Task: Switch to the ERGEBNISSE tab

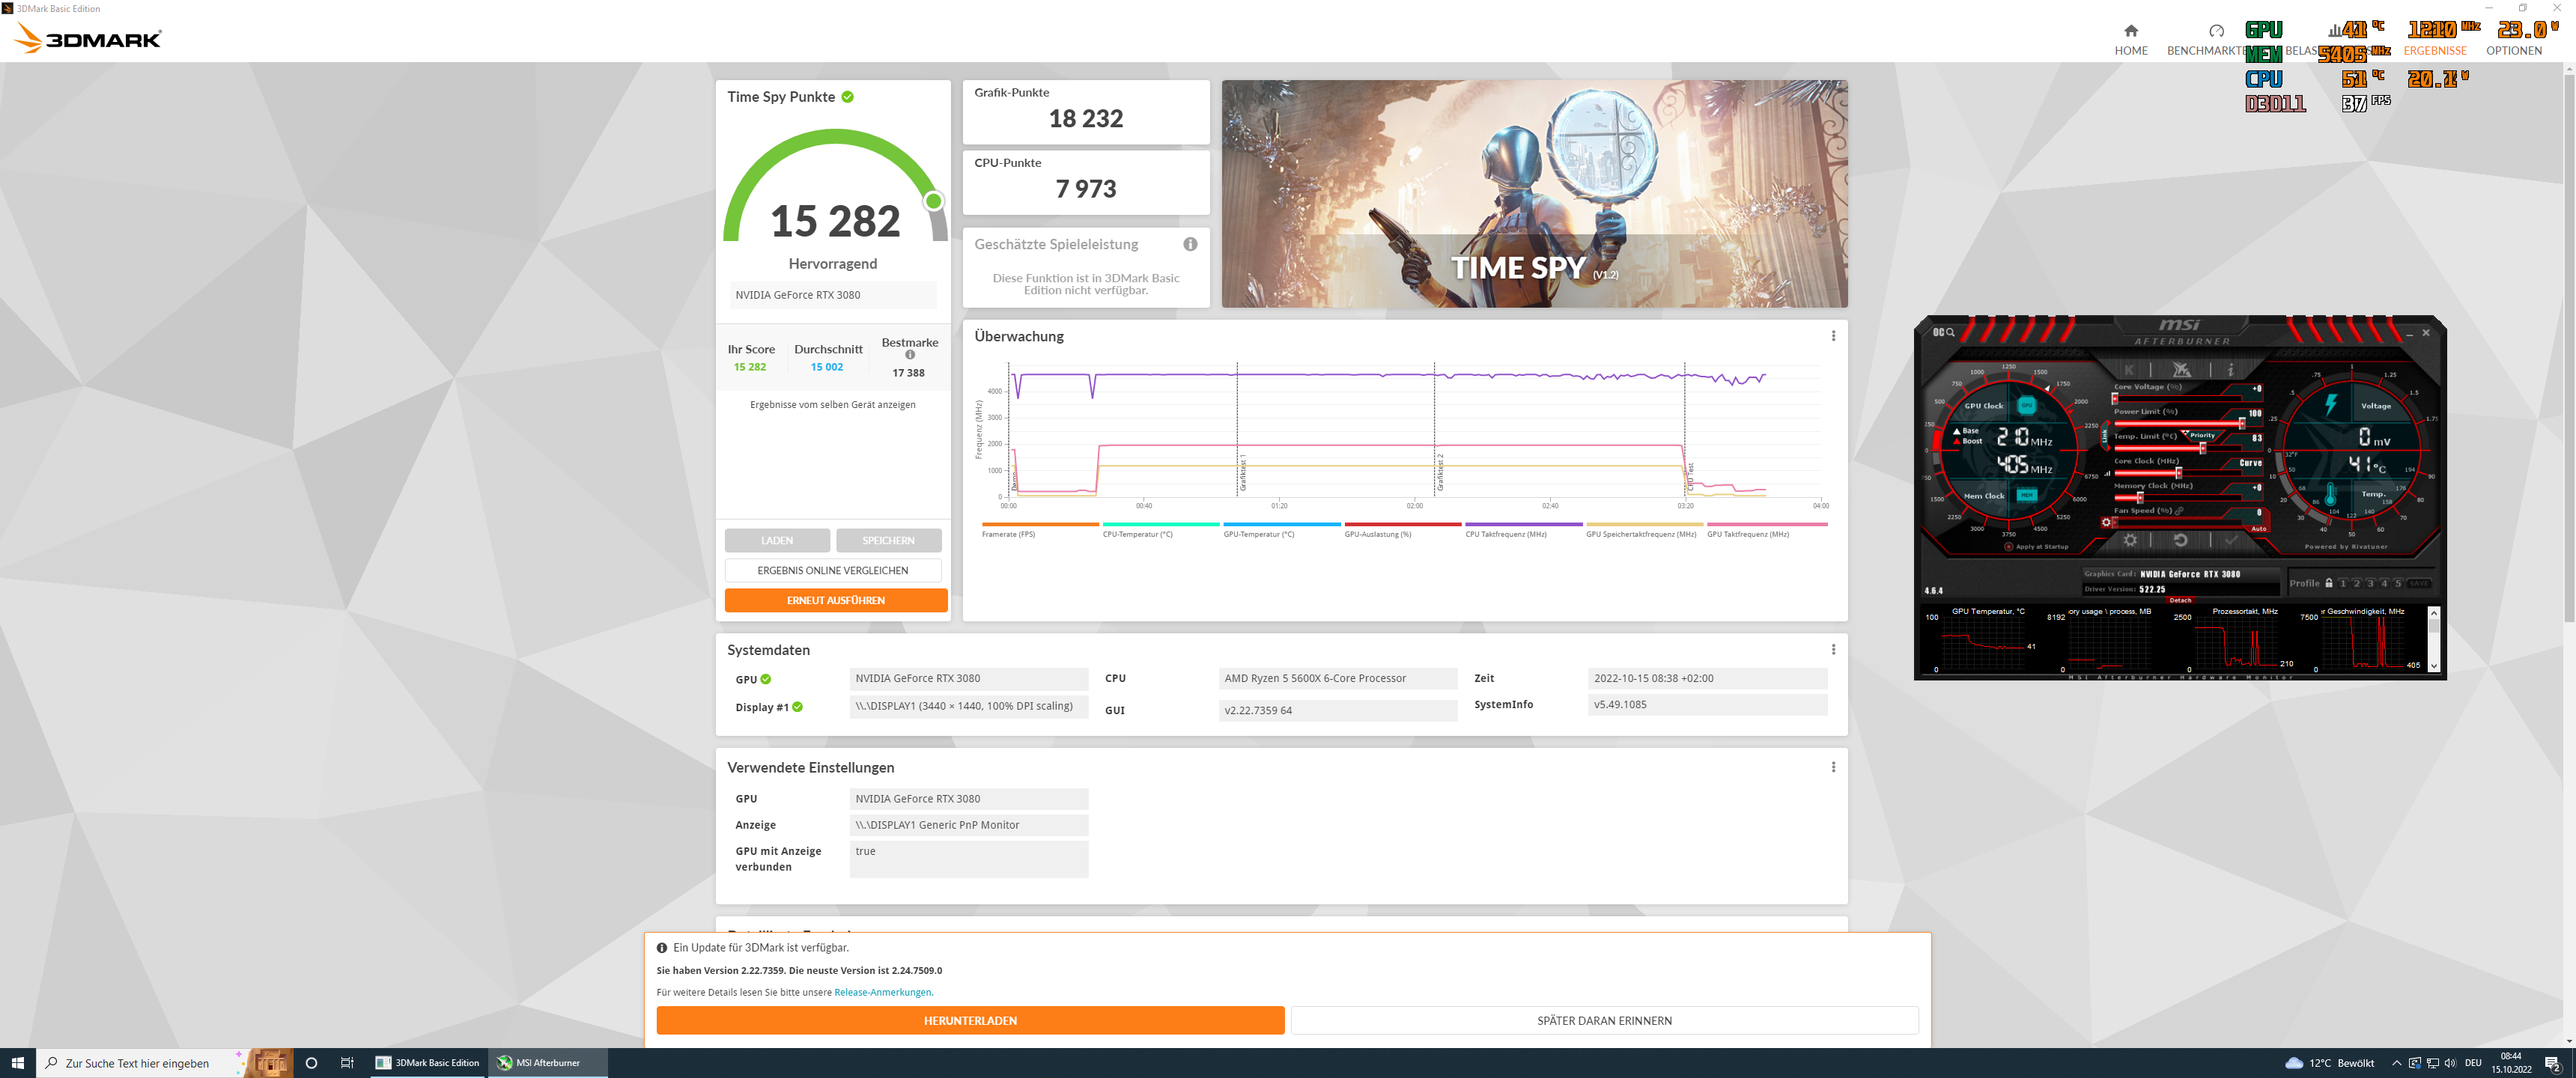Action: [x=2434, y=50]
